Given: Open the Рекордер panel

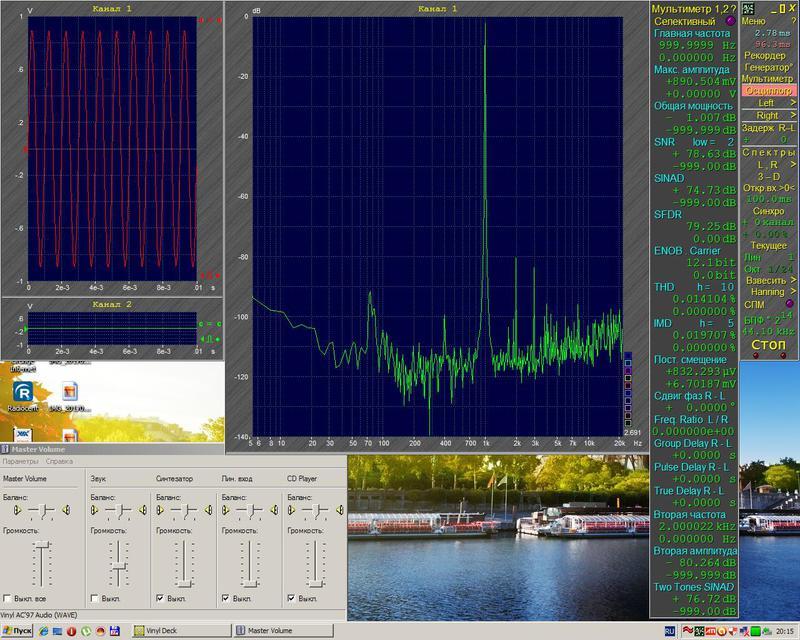Looking at the screenshot, I should click(765, 55).
